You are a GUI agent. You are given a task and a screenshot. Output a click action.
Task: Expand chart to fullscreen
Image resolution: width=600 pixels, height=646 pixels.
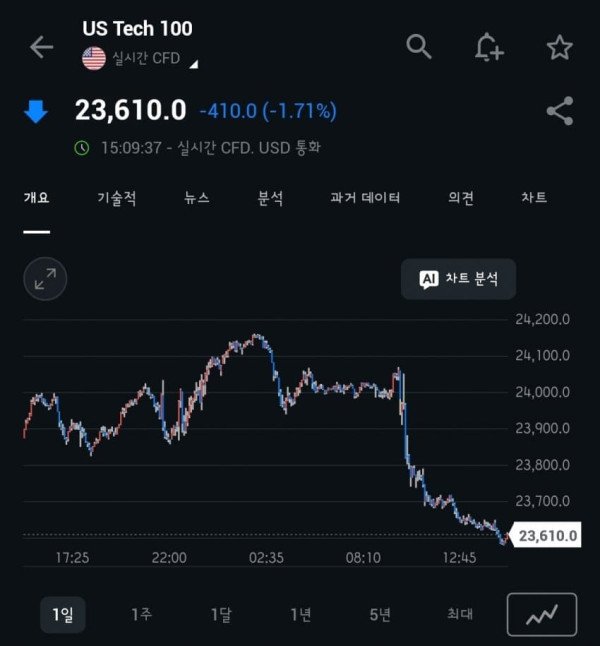click(45, 280)
